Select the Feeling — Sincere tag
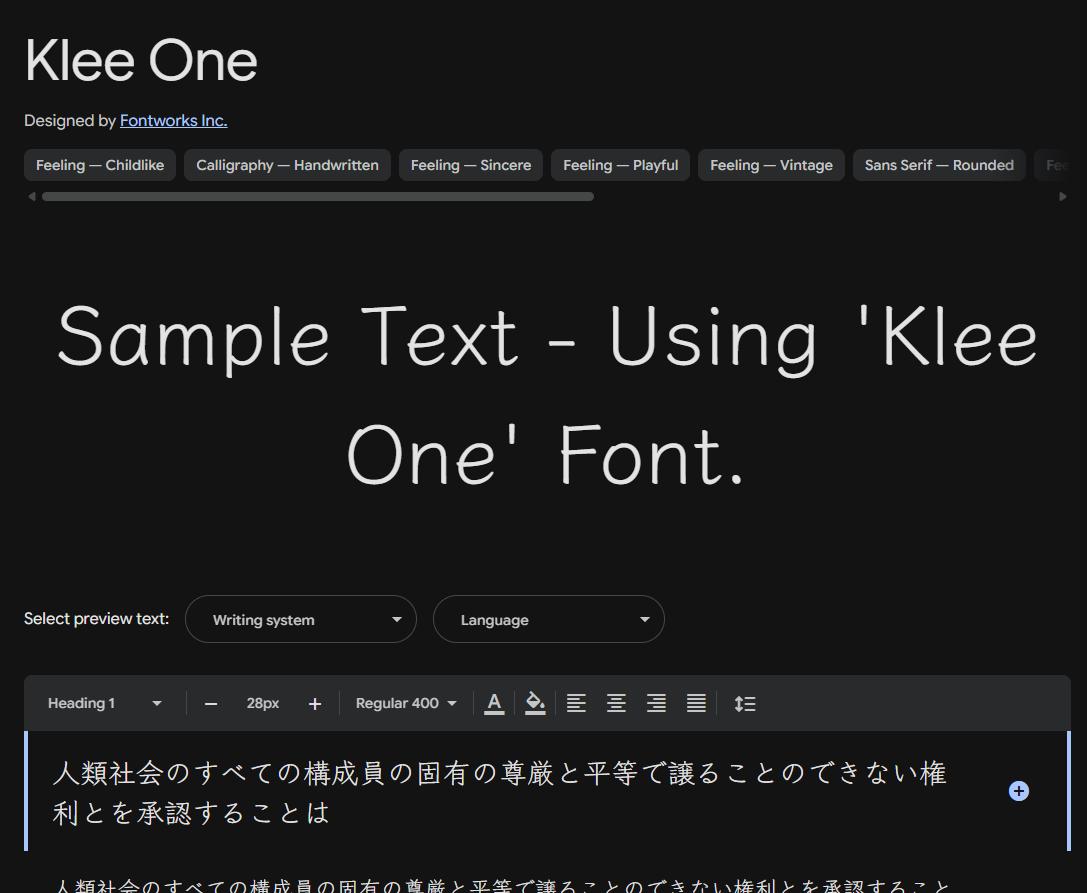 point(471,165)
